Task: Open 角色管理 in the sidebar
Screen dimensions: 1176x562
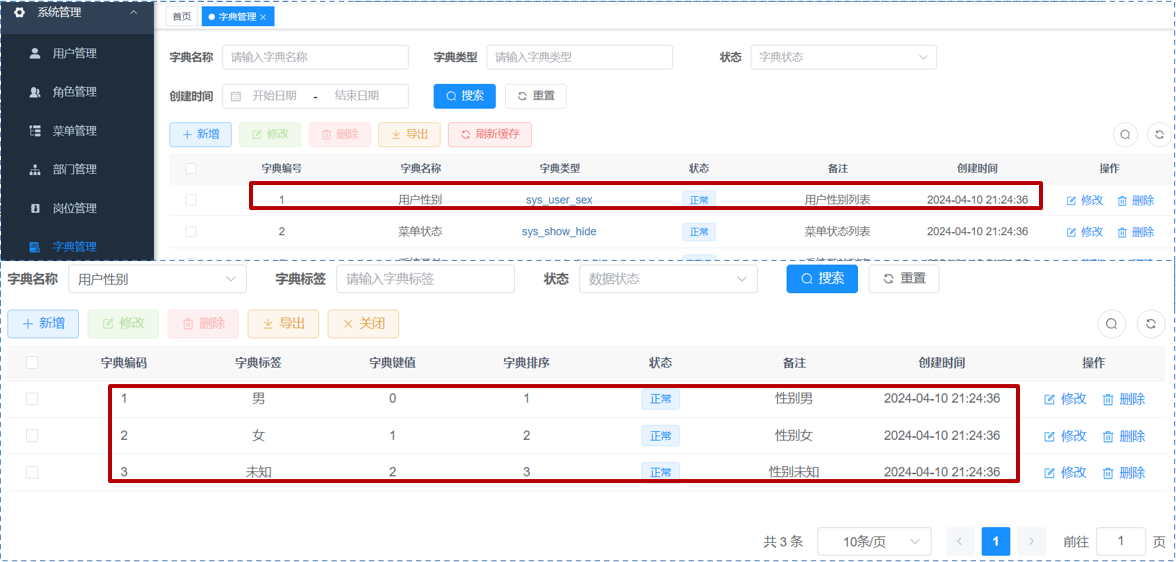Action: [74, 92]
